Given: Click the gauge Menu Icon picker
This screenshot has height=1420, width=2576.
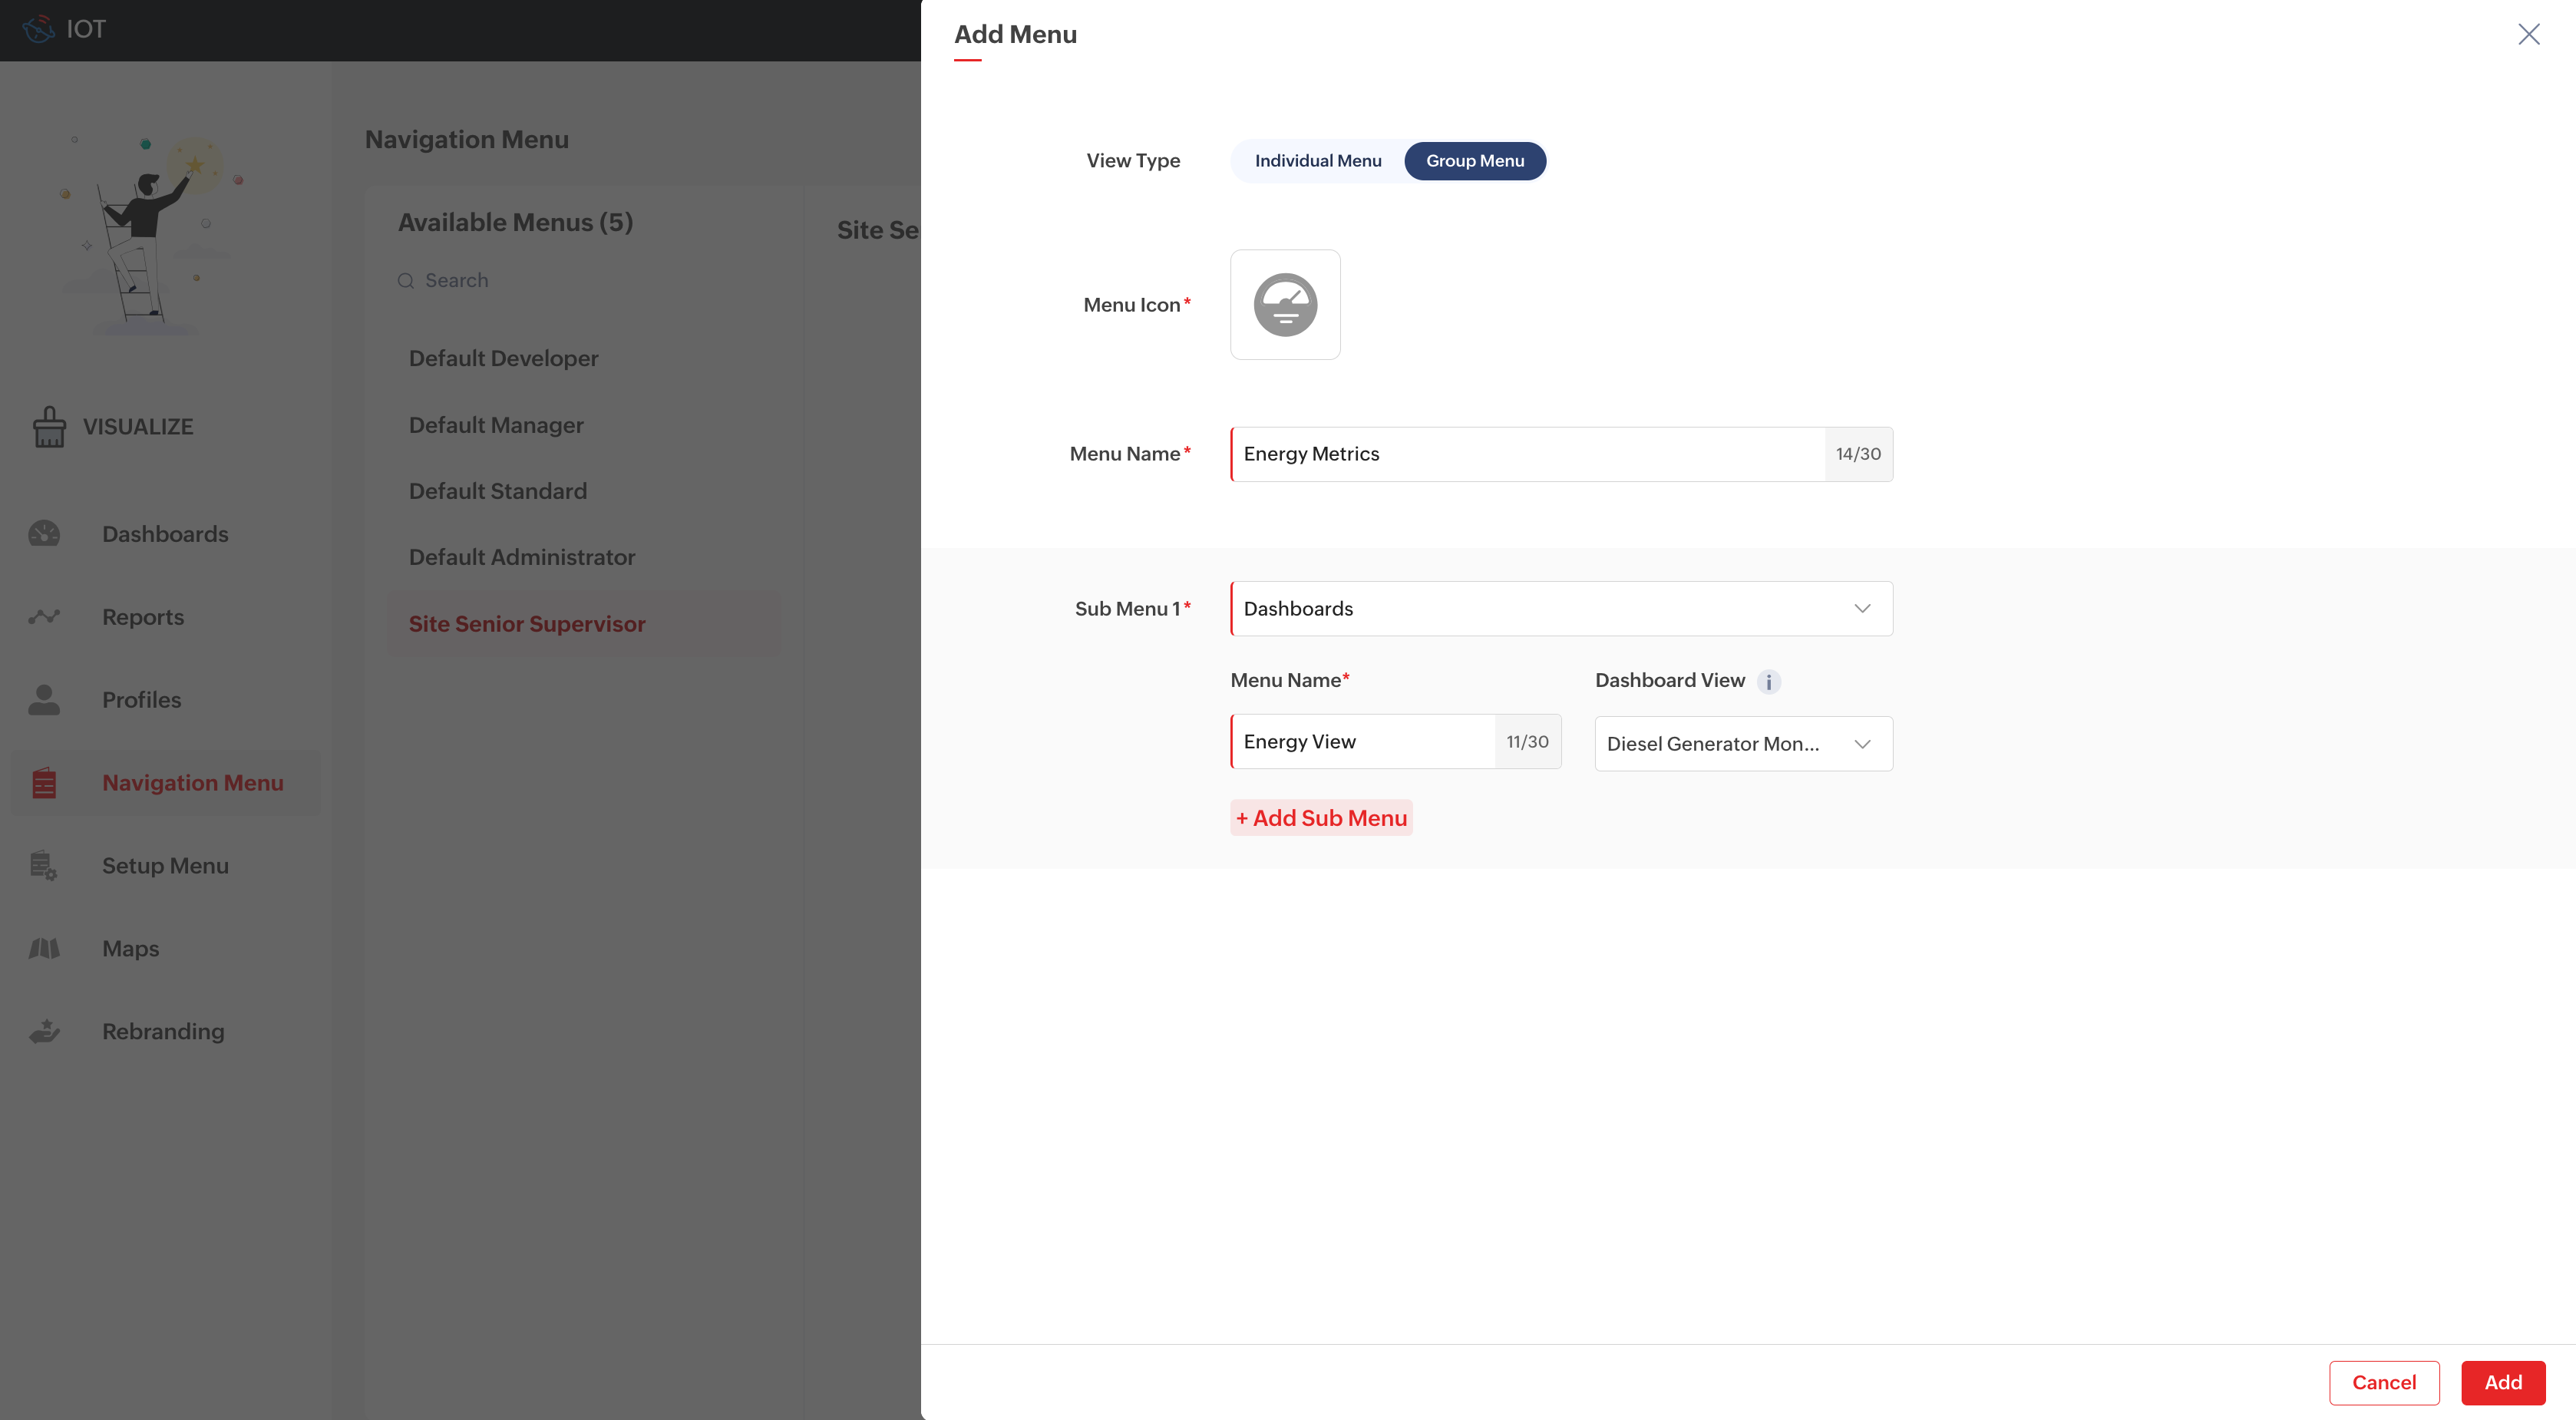Looking at the screenshot, I should pos(1285,305).
